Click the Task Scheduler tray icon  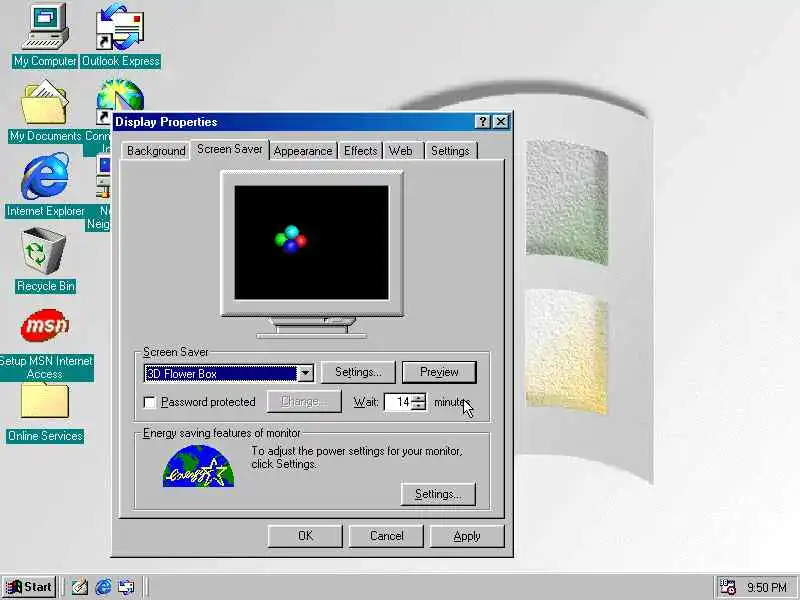728,587
